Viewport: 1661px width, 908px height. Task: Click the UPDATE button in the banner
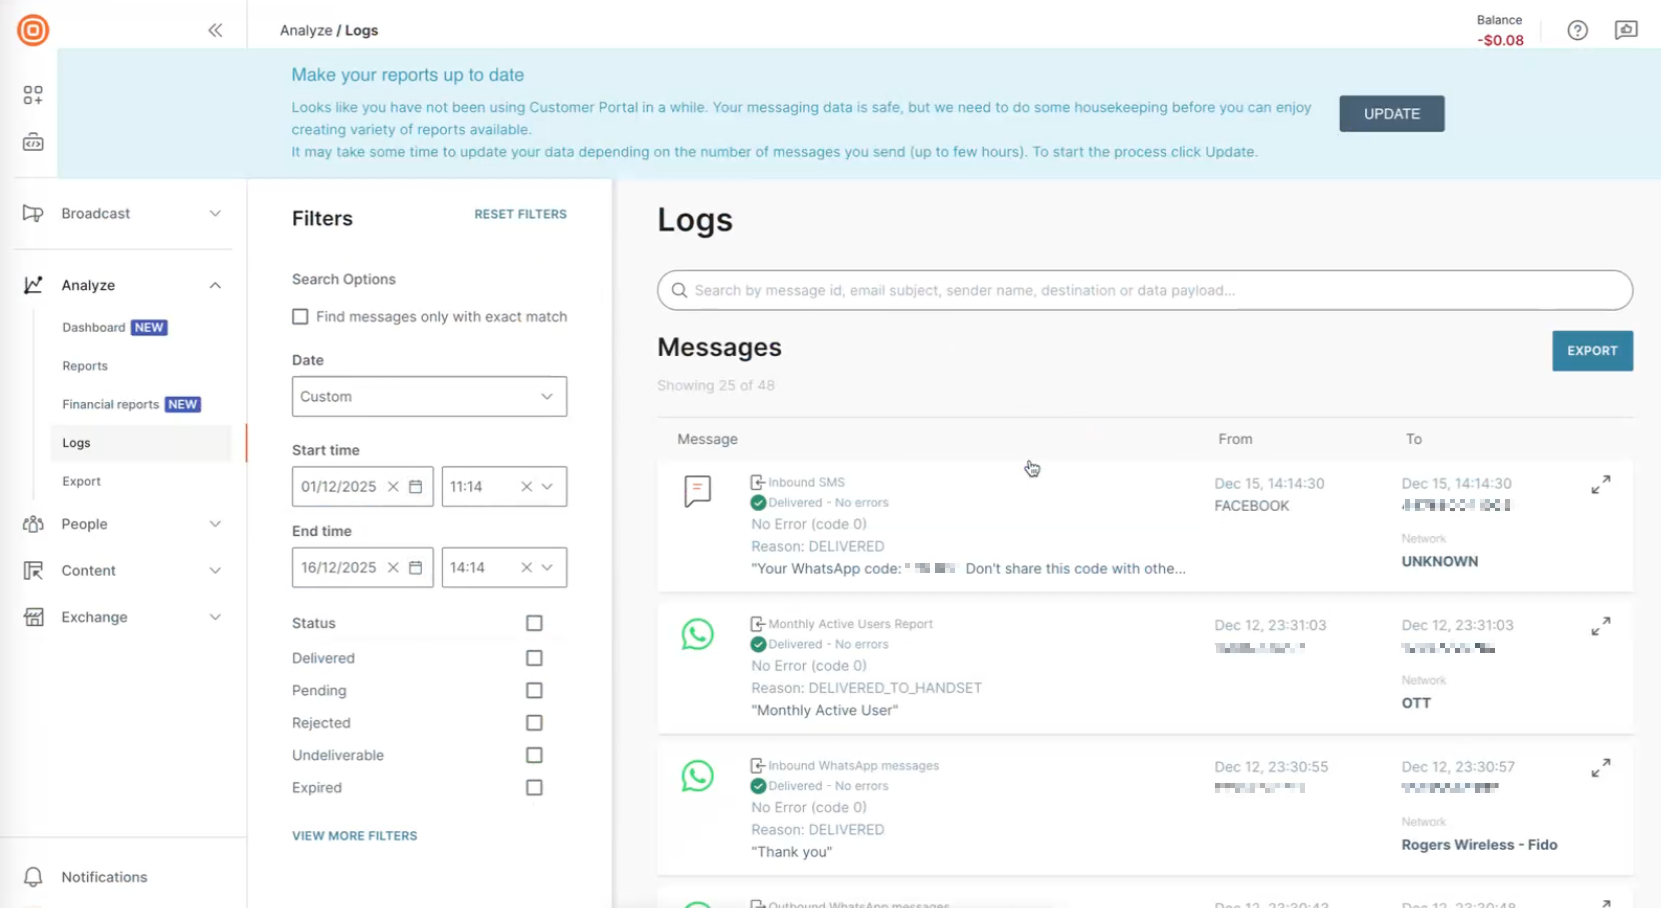click(x=1391, y=113)
